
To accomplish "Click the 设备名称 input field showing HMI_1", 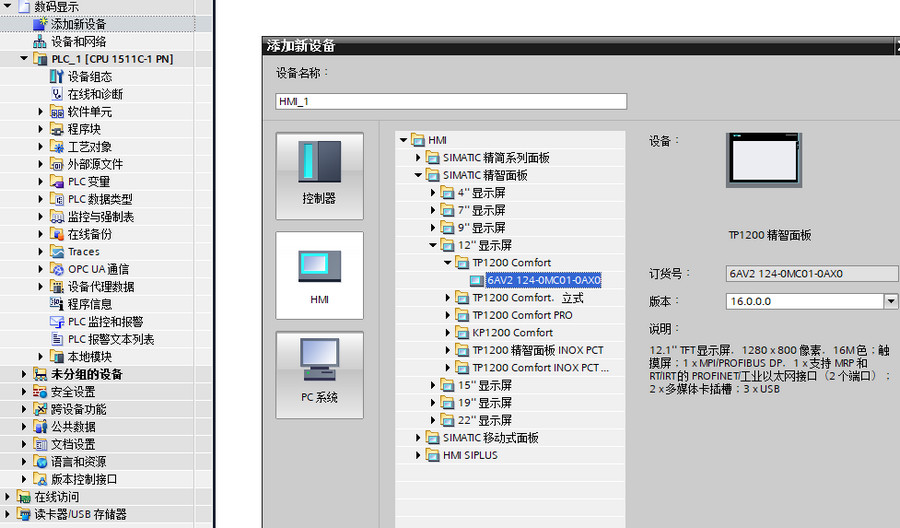I will [451, 102].
